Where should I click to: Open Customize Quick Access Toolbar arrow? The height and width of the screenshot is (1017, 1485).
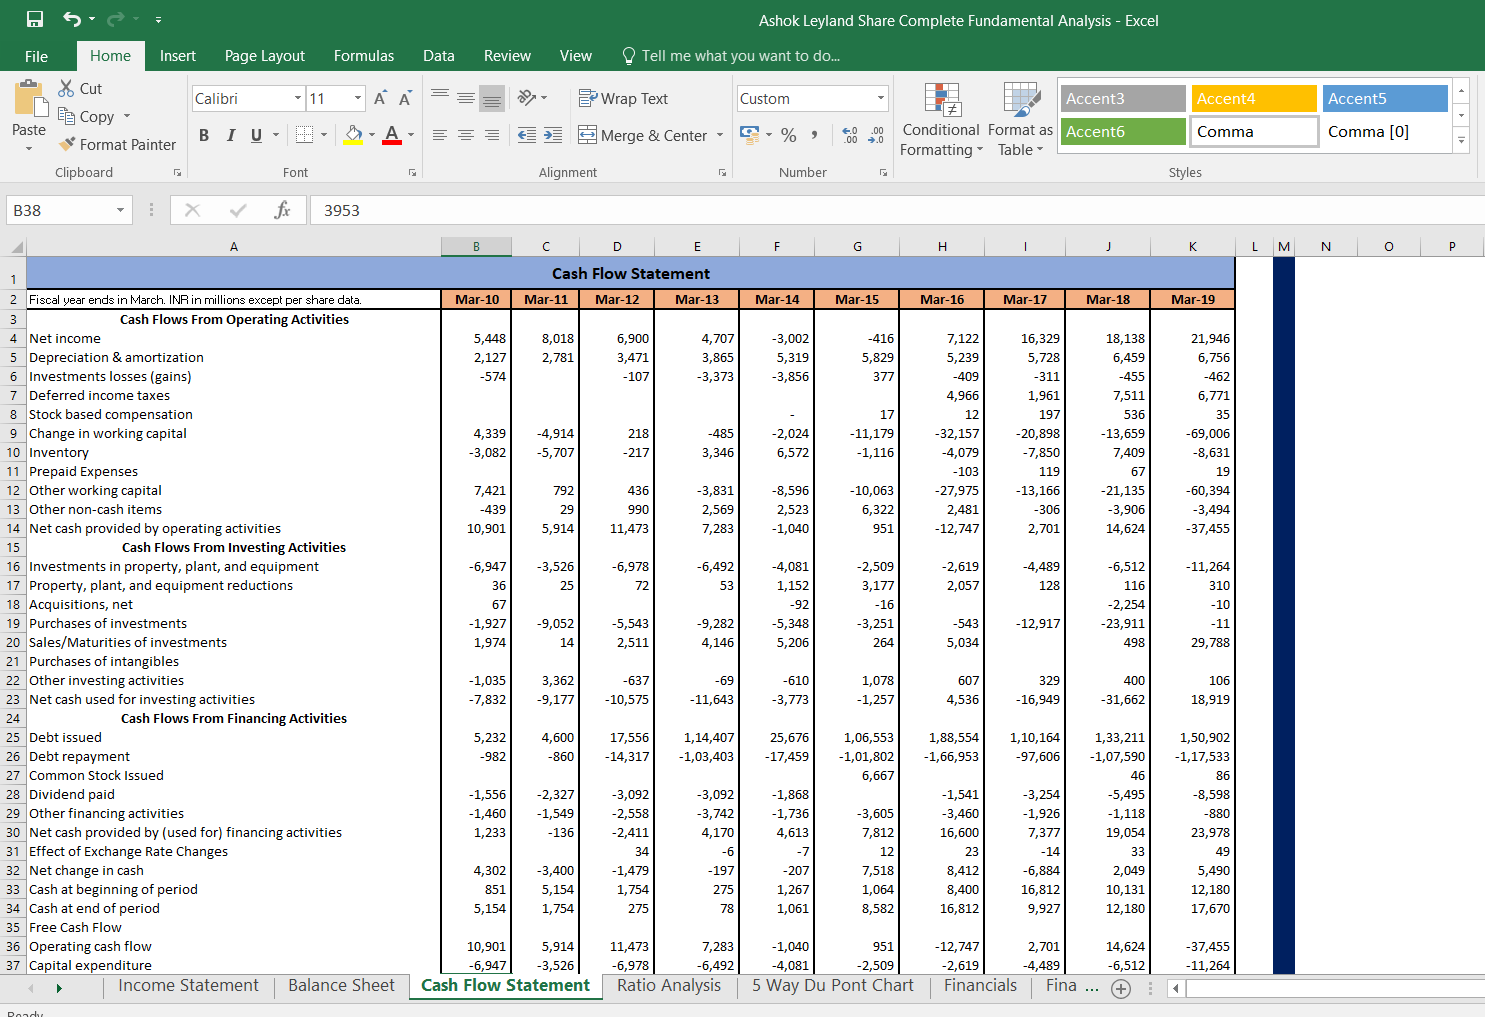[158, 20]
